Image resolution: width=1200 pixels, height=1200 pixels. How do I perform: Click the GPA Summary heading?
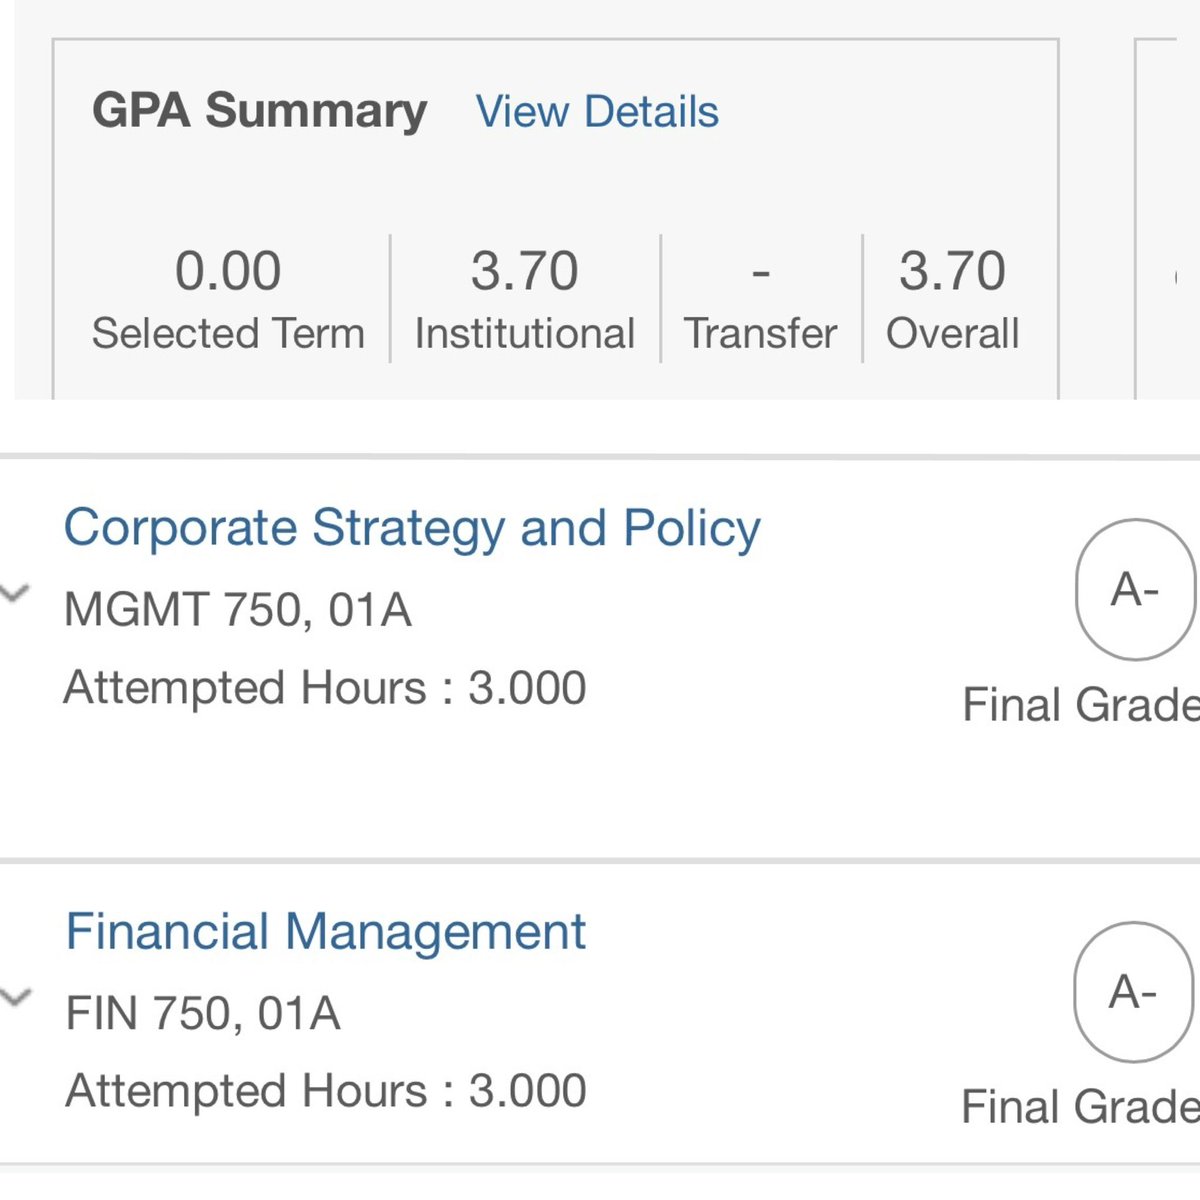[260, 110]
